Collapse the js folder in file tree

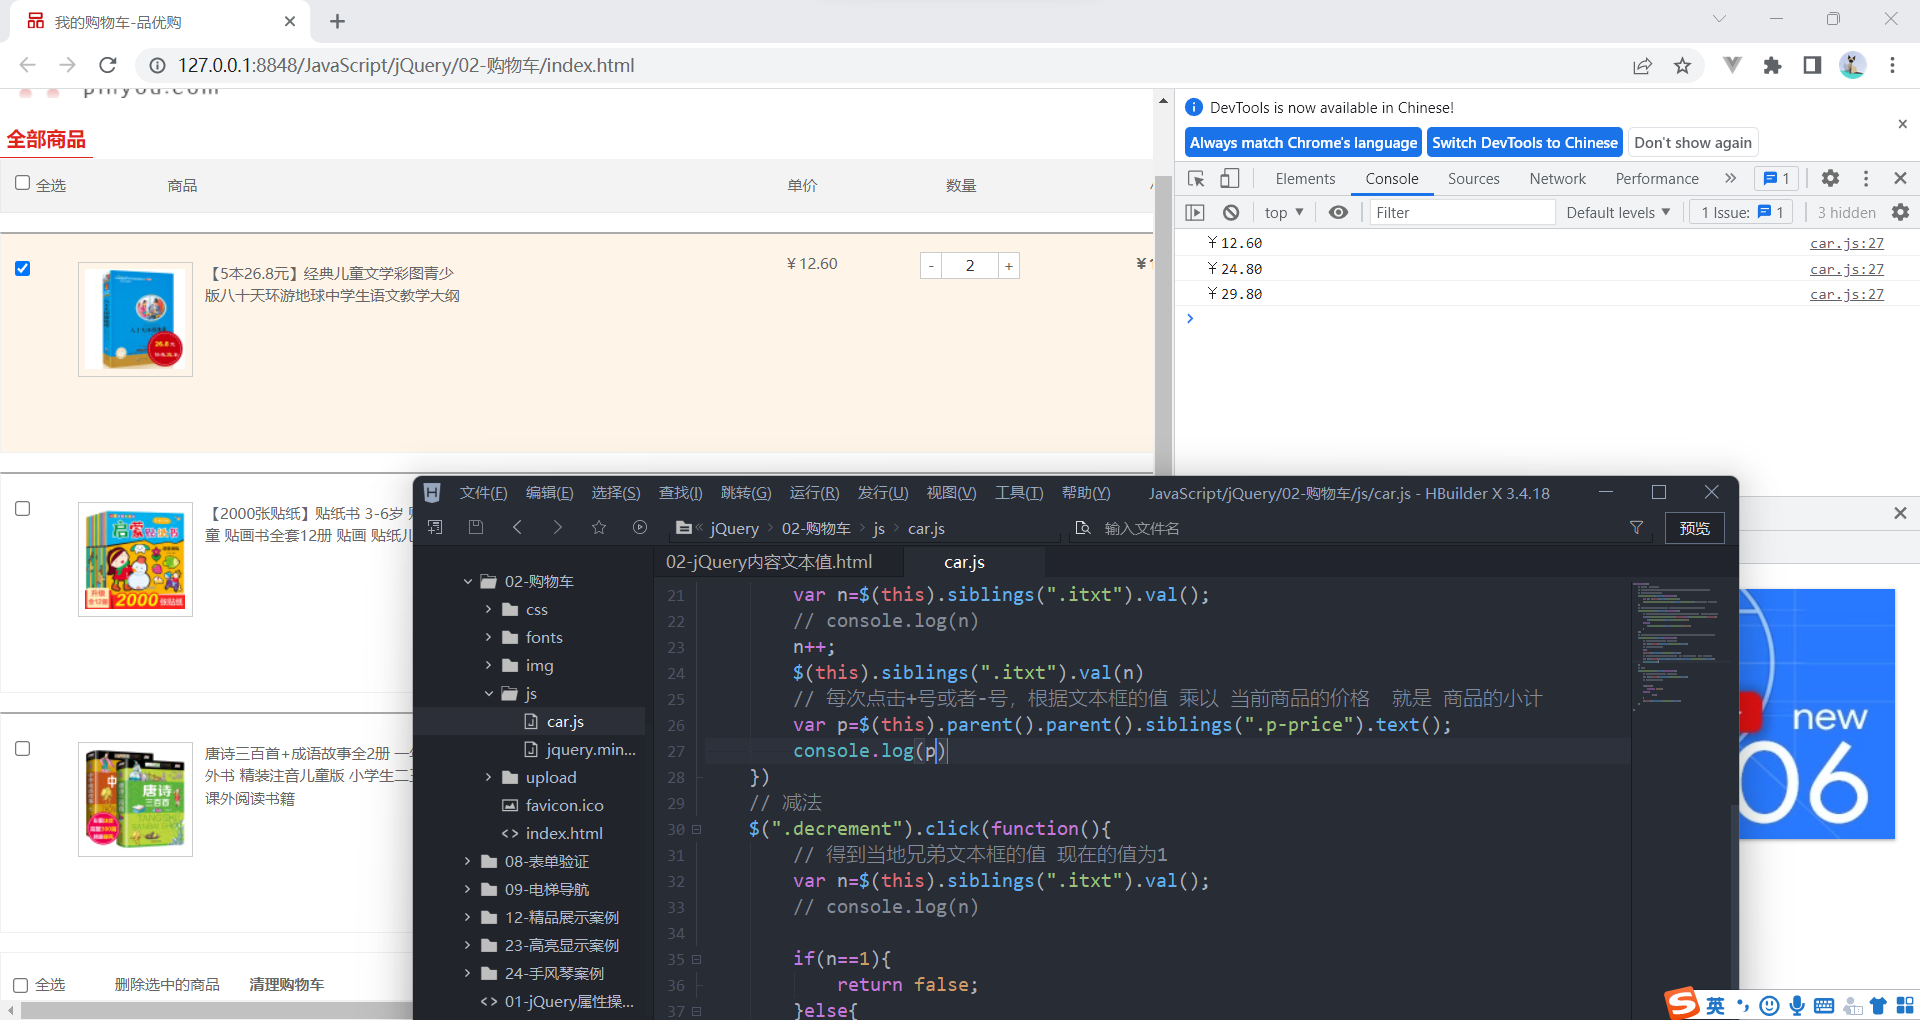coord(490,693)
